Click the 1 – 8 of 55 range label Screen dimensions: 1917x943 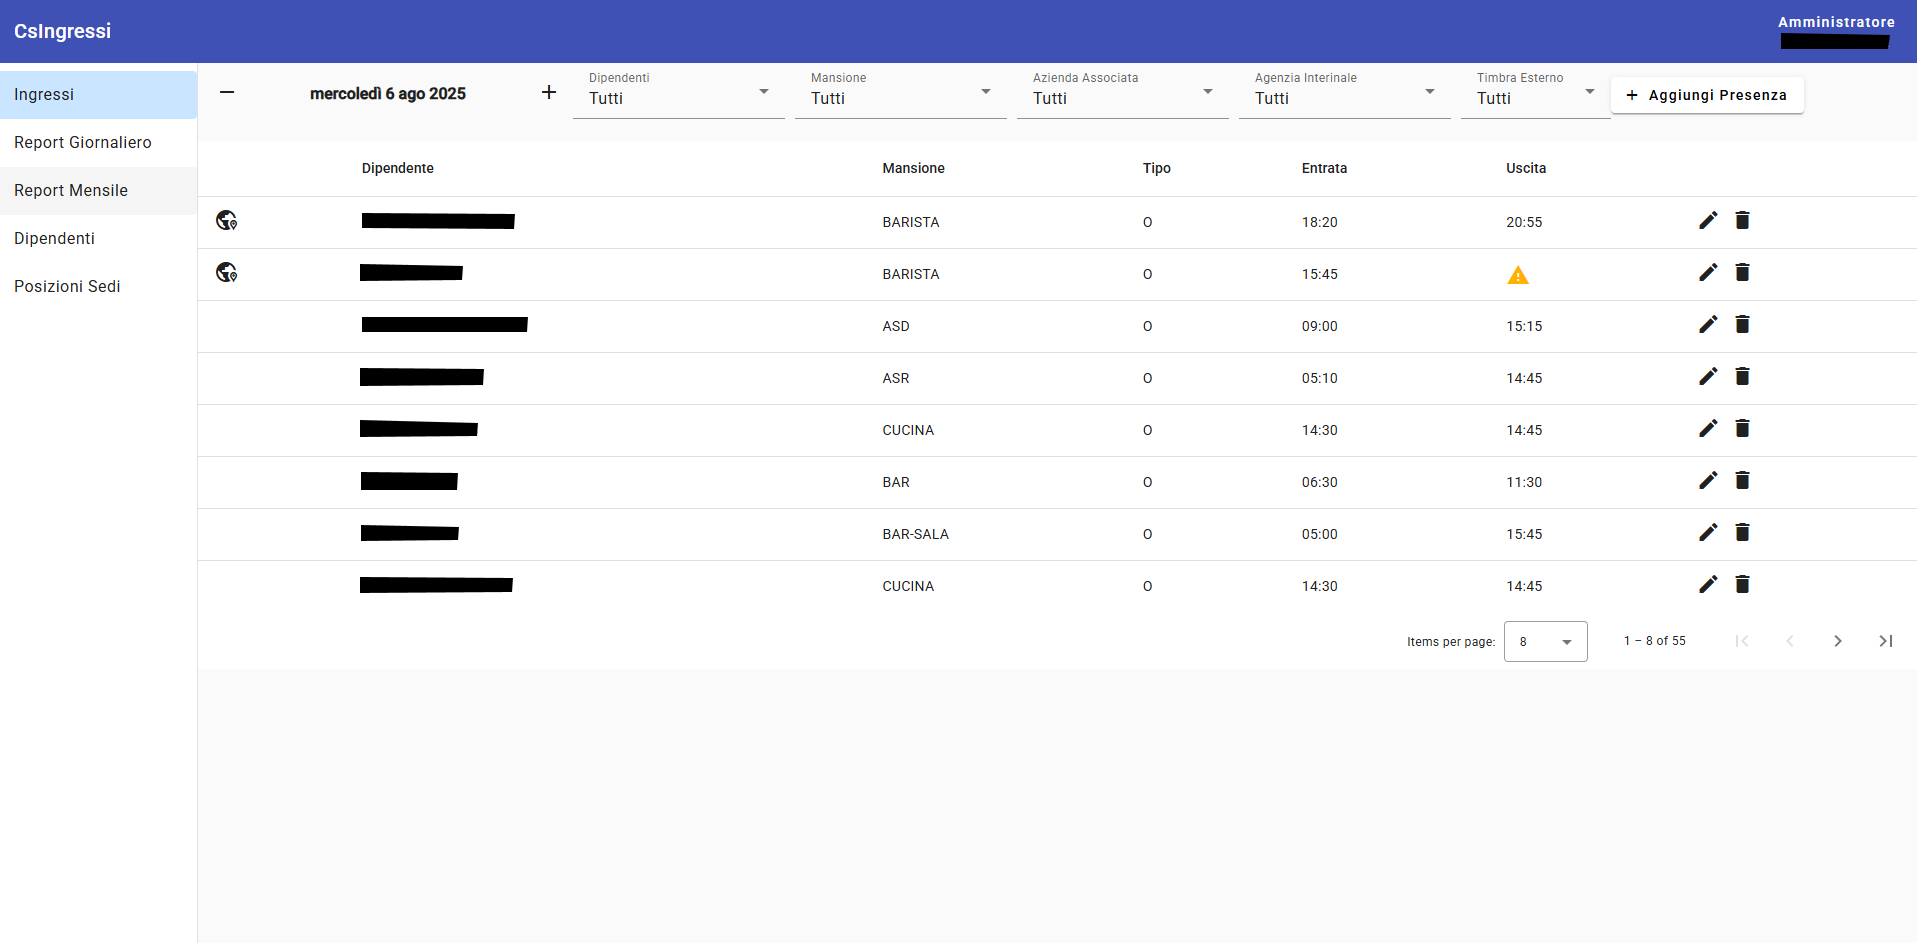1655,641
